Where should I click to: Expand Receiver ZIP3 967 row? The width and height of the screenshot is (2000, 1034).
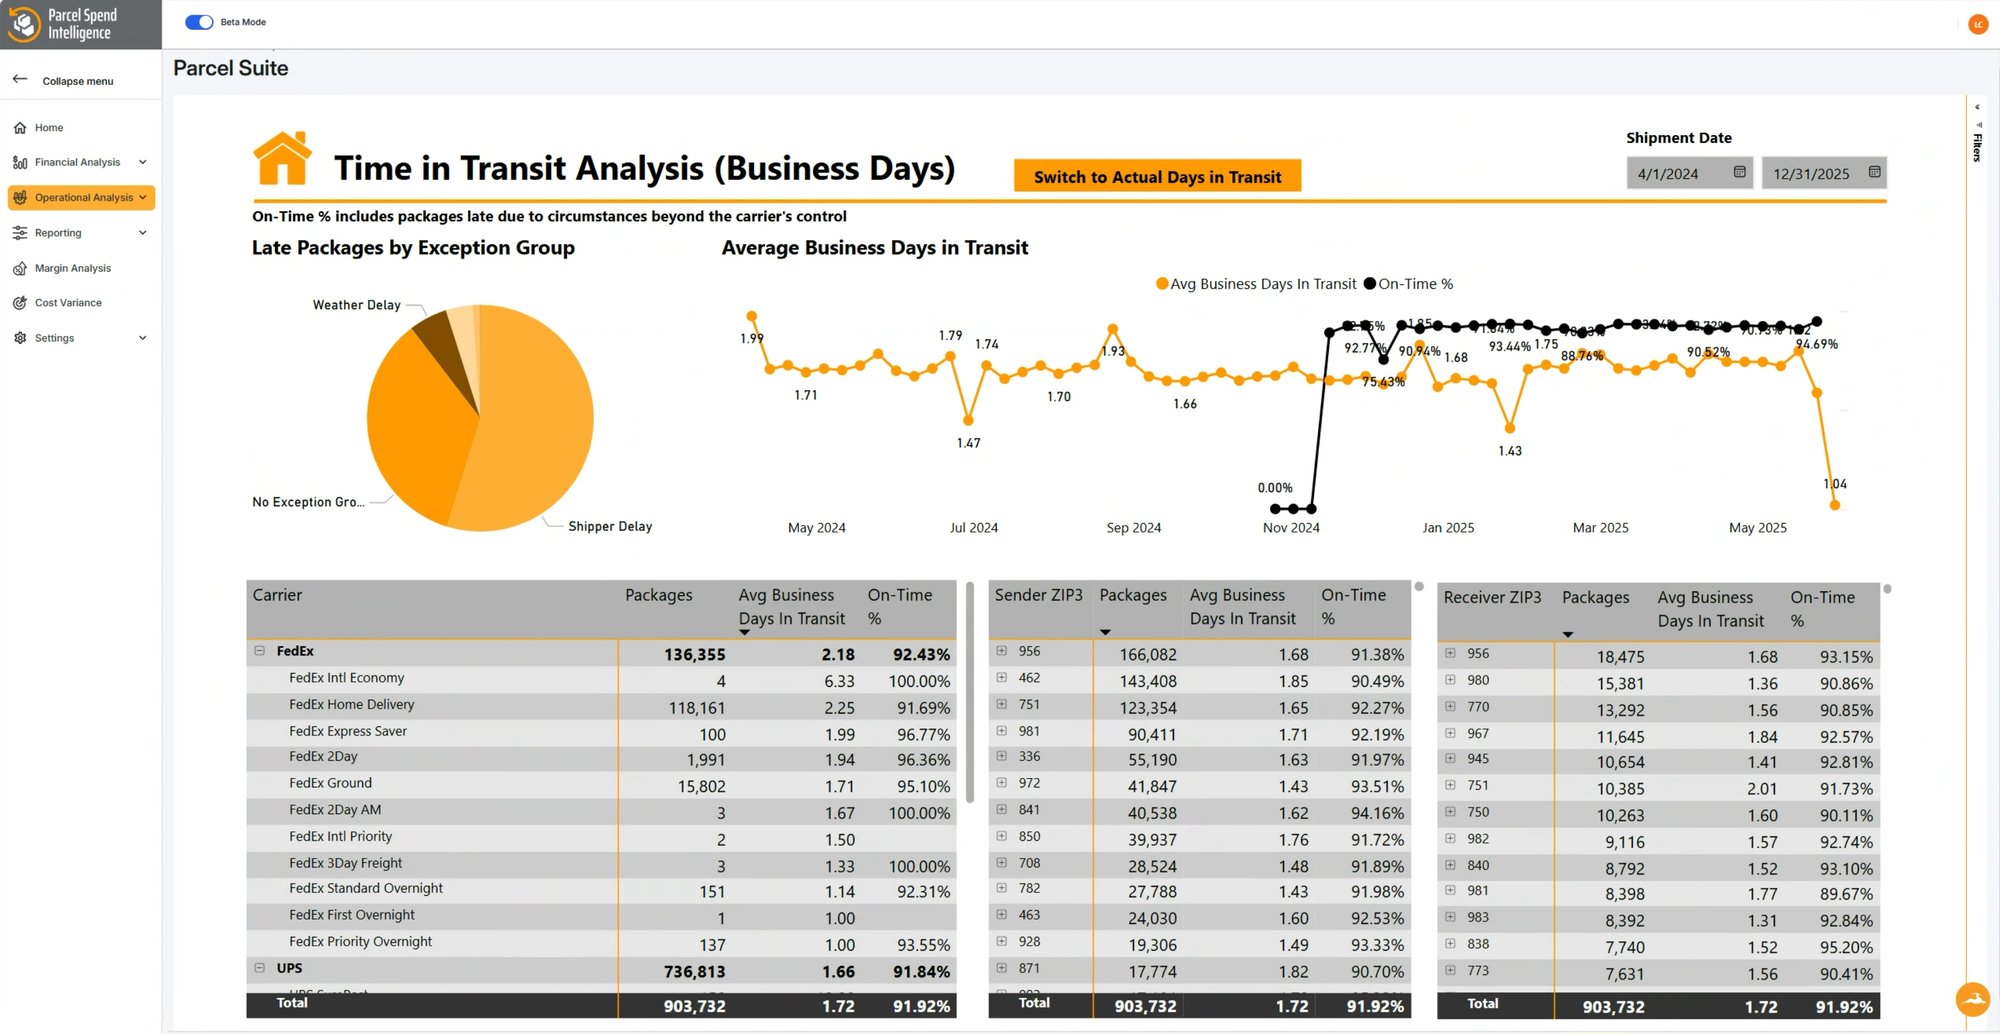1450,733
